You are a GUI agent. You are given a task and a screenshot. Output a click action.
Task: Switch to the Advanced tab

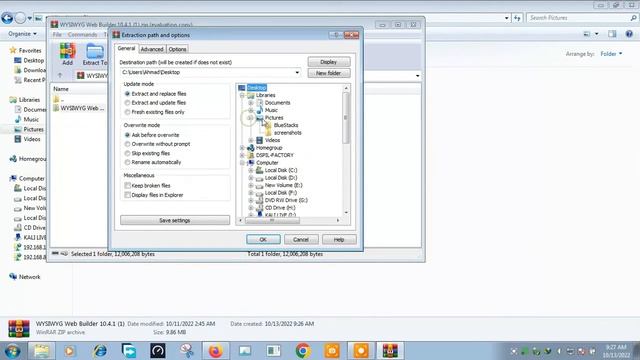(152, 49)
